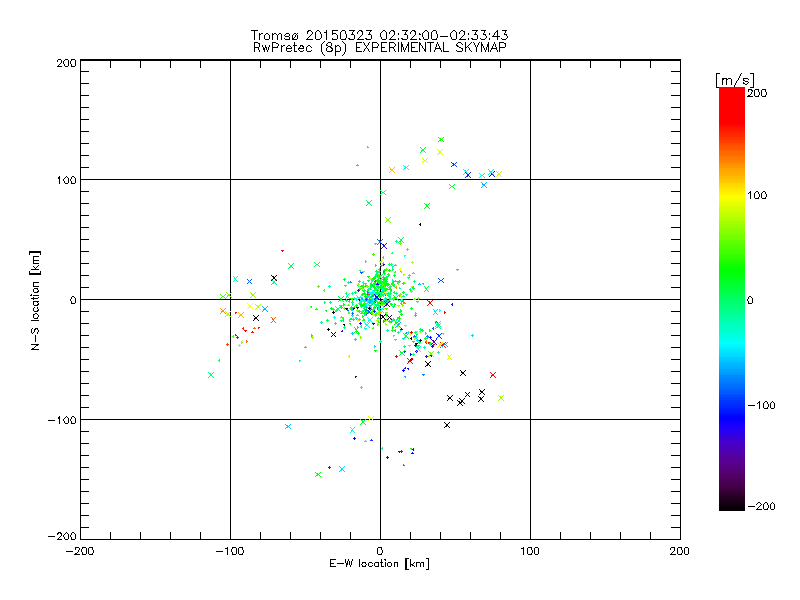Screen dimensions: 800x600
Task: Click the x-axis '200' tick label
Action: (x=680, y=551)
